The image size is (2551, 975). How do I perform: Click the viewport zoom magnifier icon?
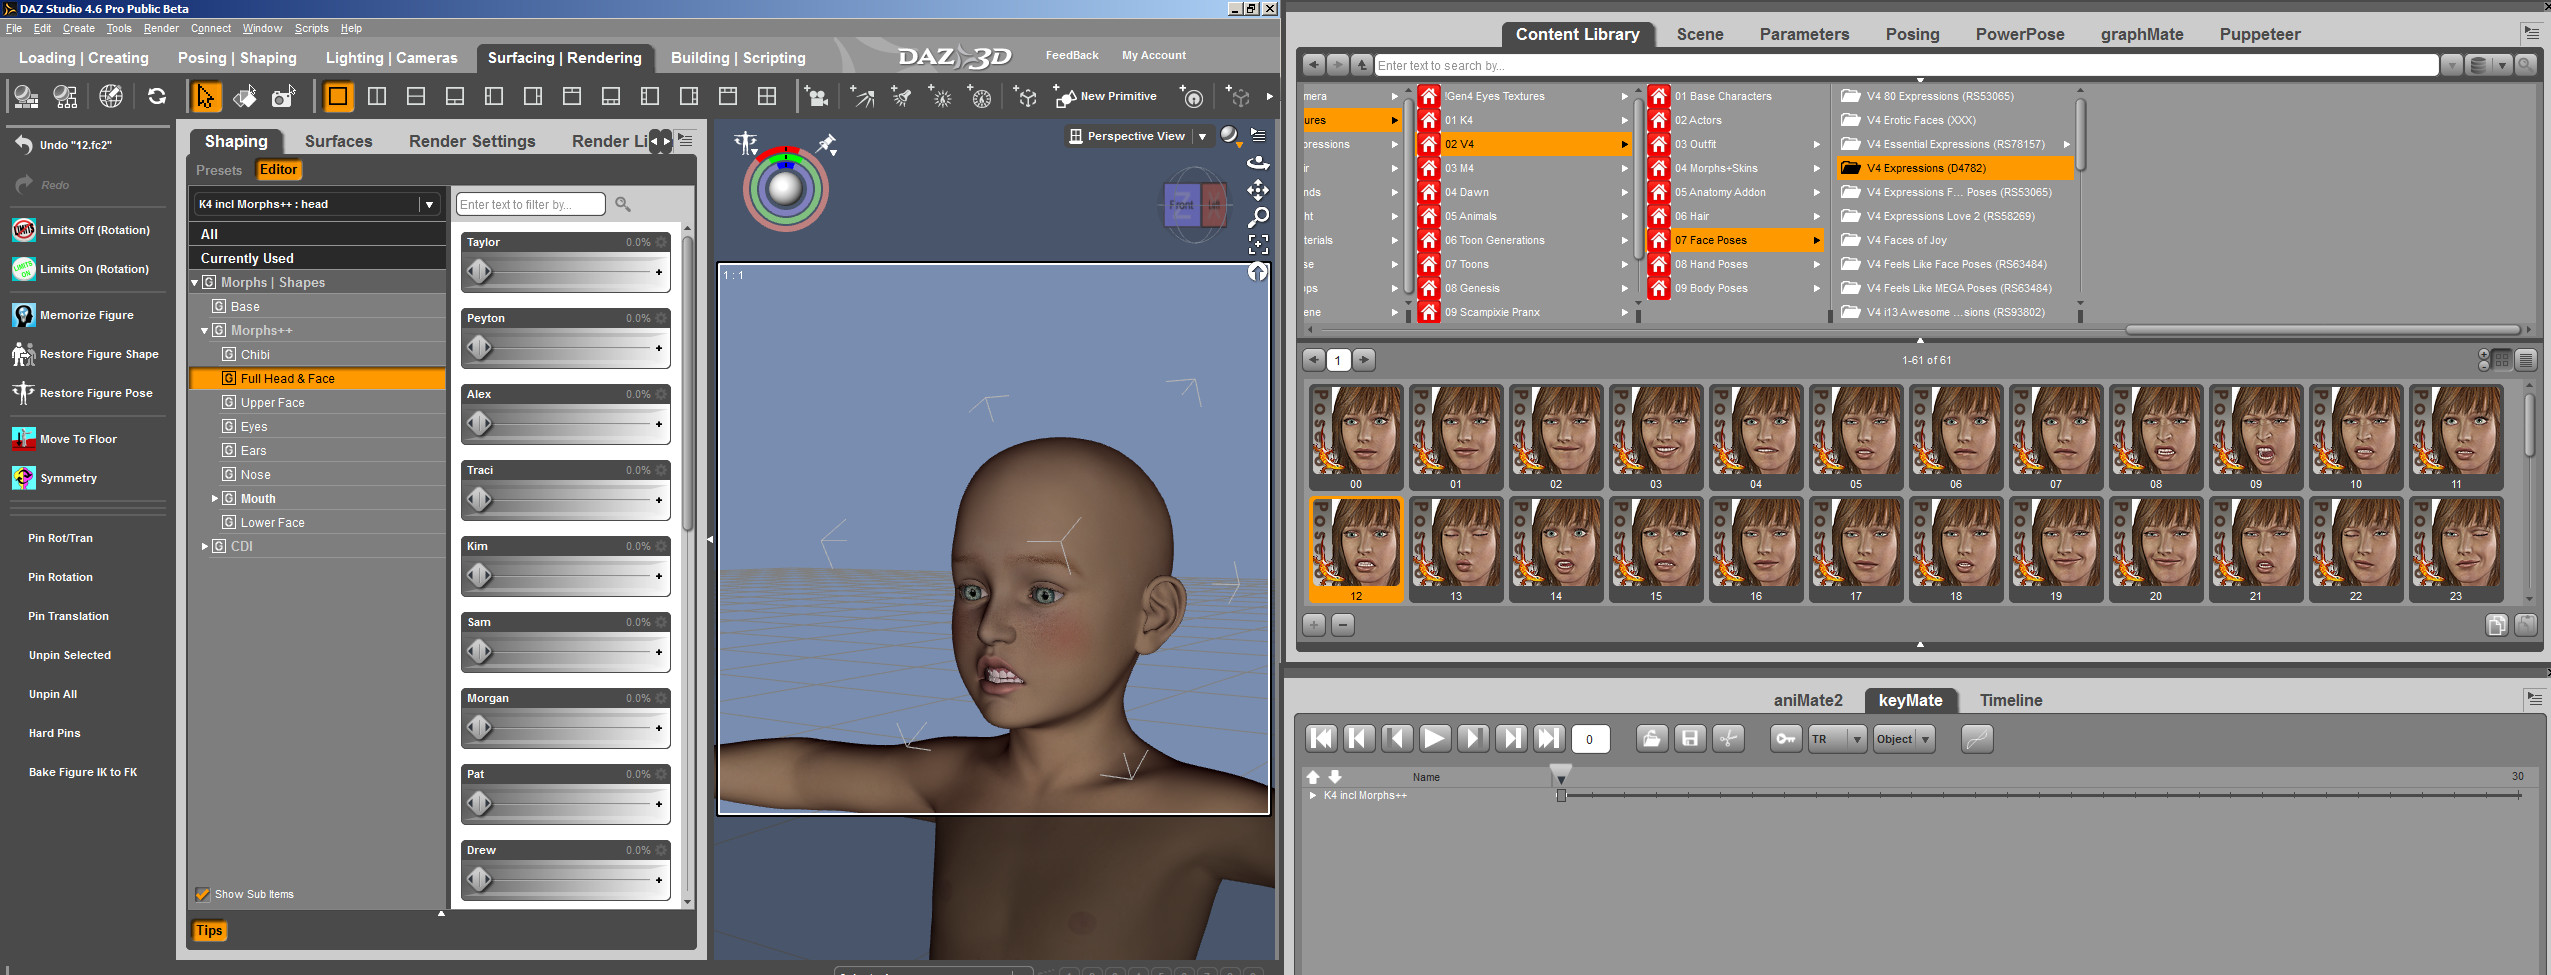(1258, 217)
